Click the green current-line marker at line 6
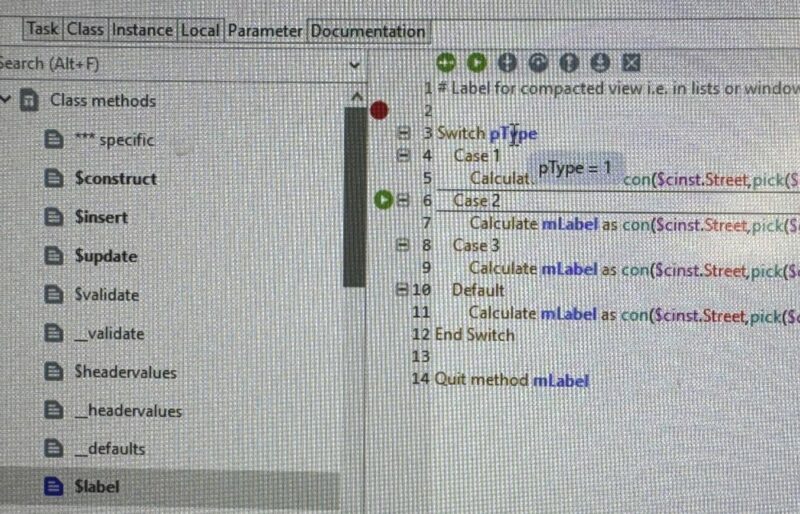 384,200
